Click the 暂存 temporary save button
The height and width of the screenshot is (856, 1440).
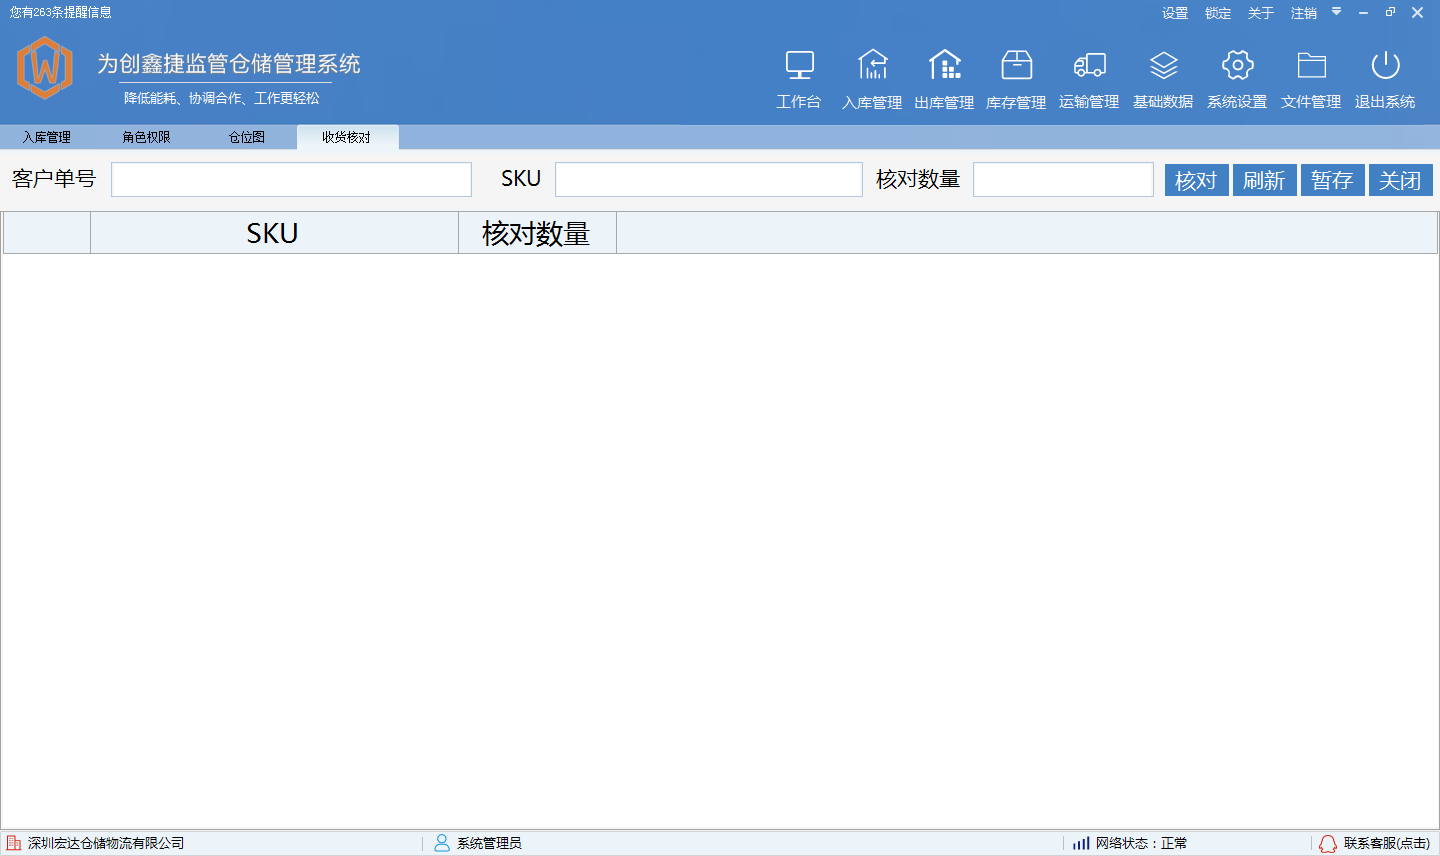tap(1332, 180)
